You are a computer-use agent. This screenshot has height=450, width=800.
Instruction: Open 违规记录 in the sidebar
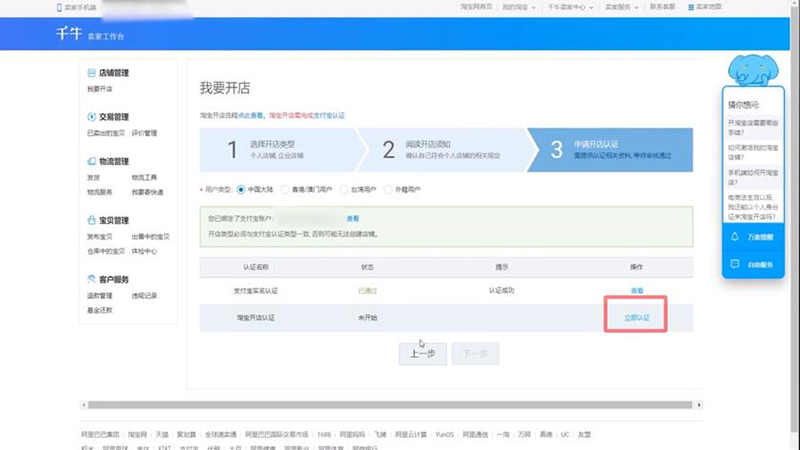[144, 296]
